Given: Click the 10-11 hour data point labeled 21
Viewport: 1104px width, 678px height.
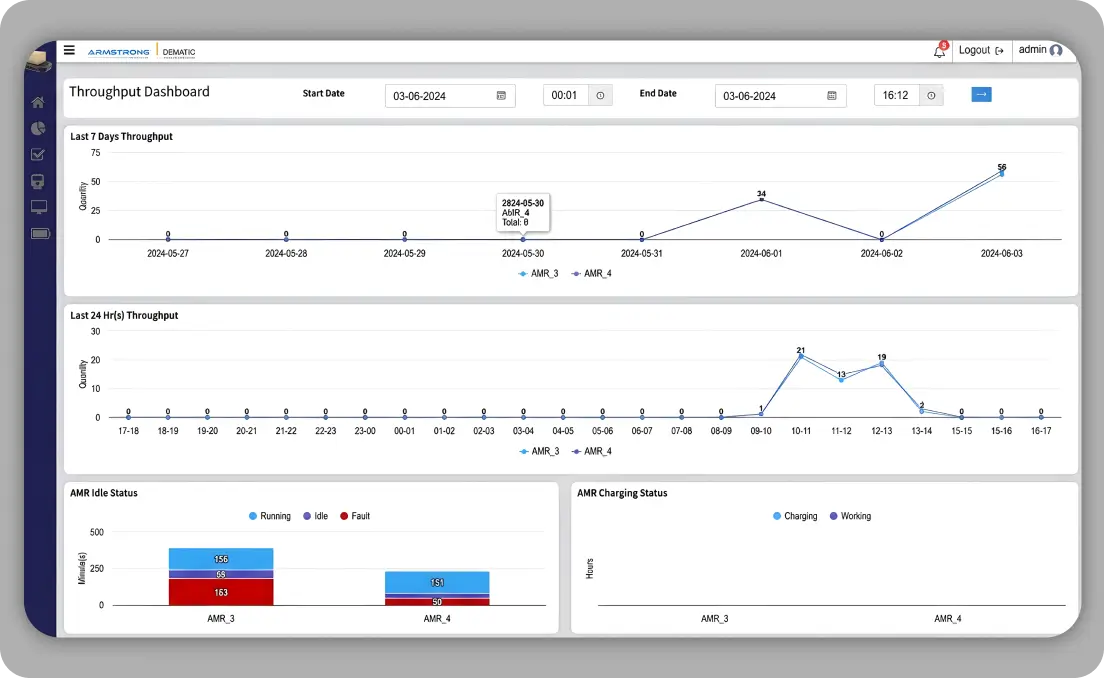Looking at the screenshot, I should click(x=801, y=356).
